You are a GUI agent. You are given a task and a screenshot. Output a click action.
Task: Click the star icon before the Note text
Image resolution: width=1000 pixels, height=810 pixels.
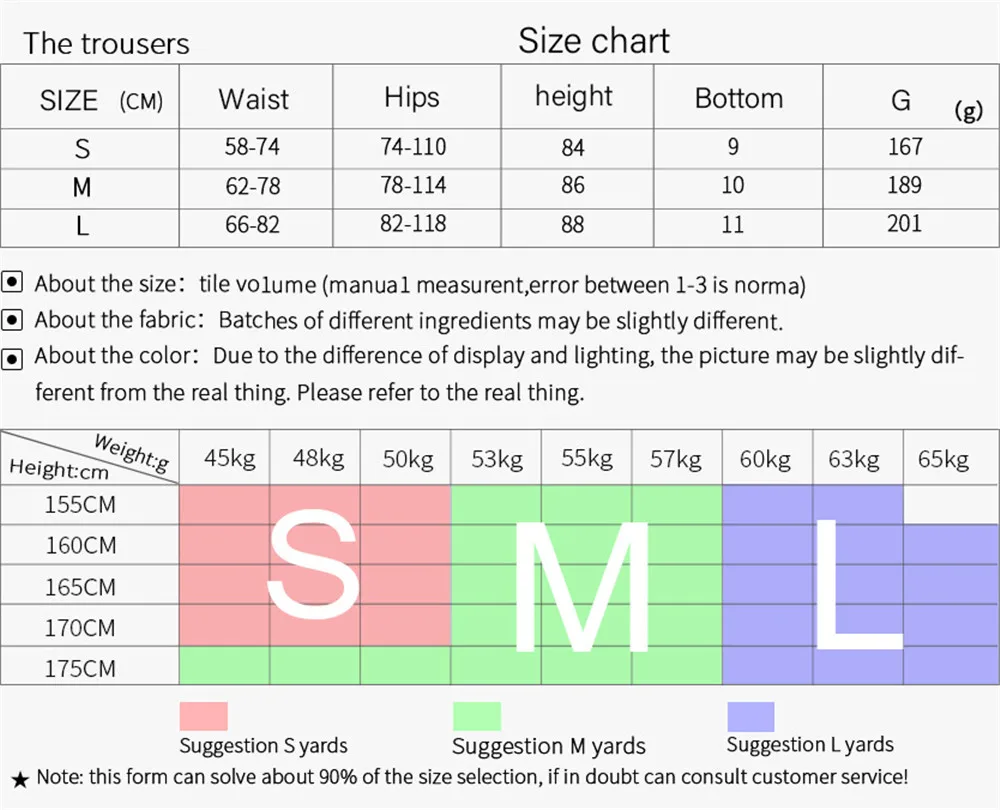(20, 777)
